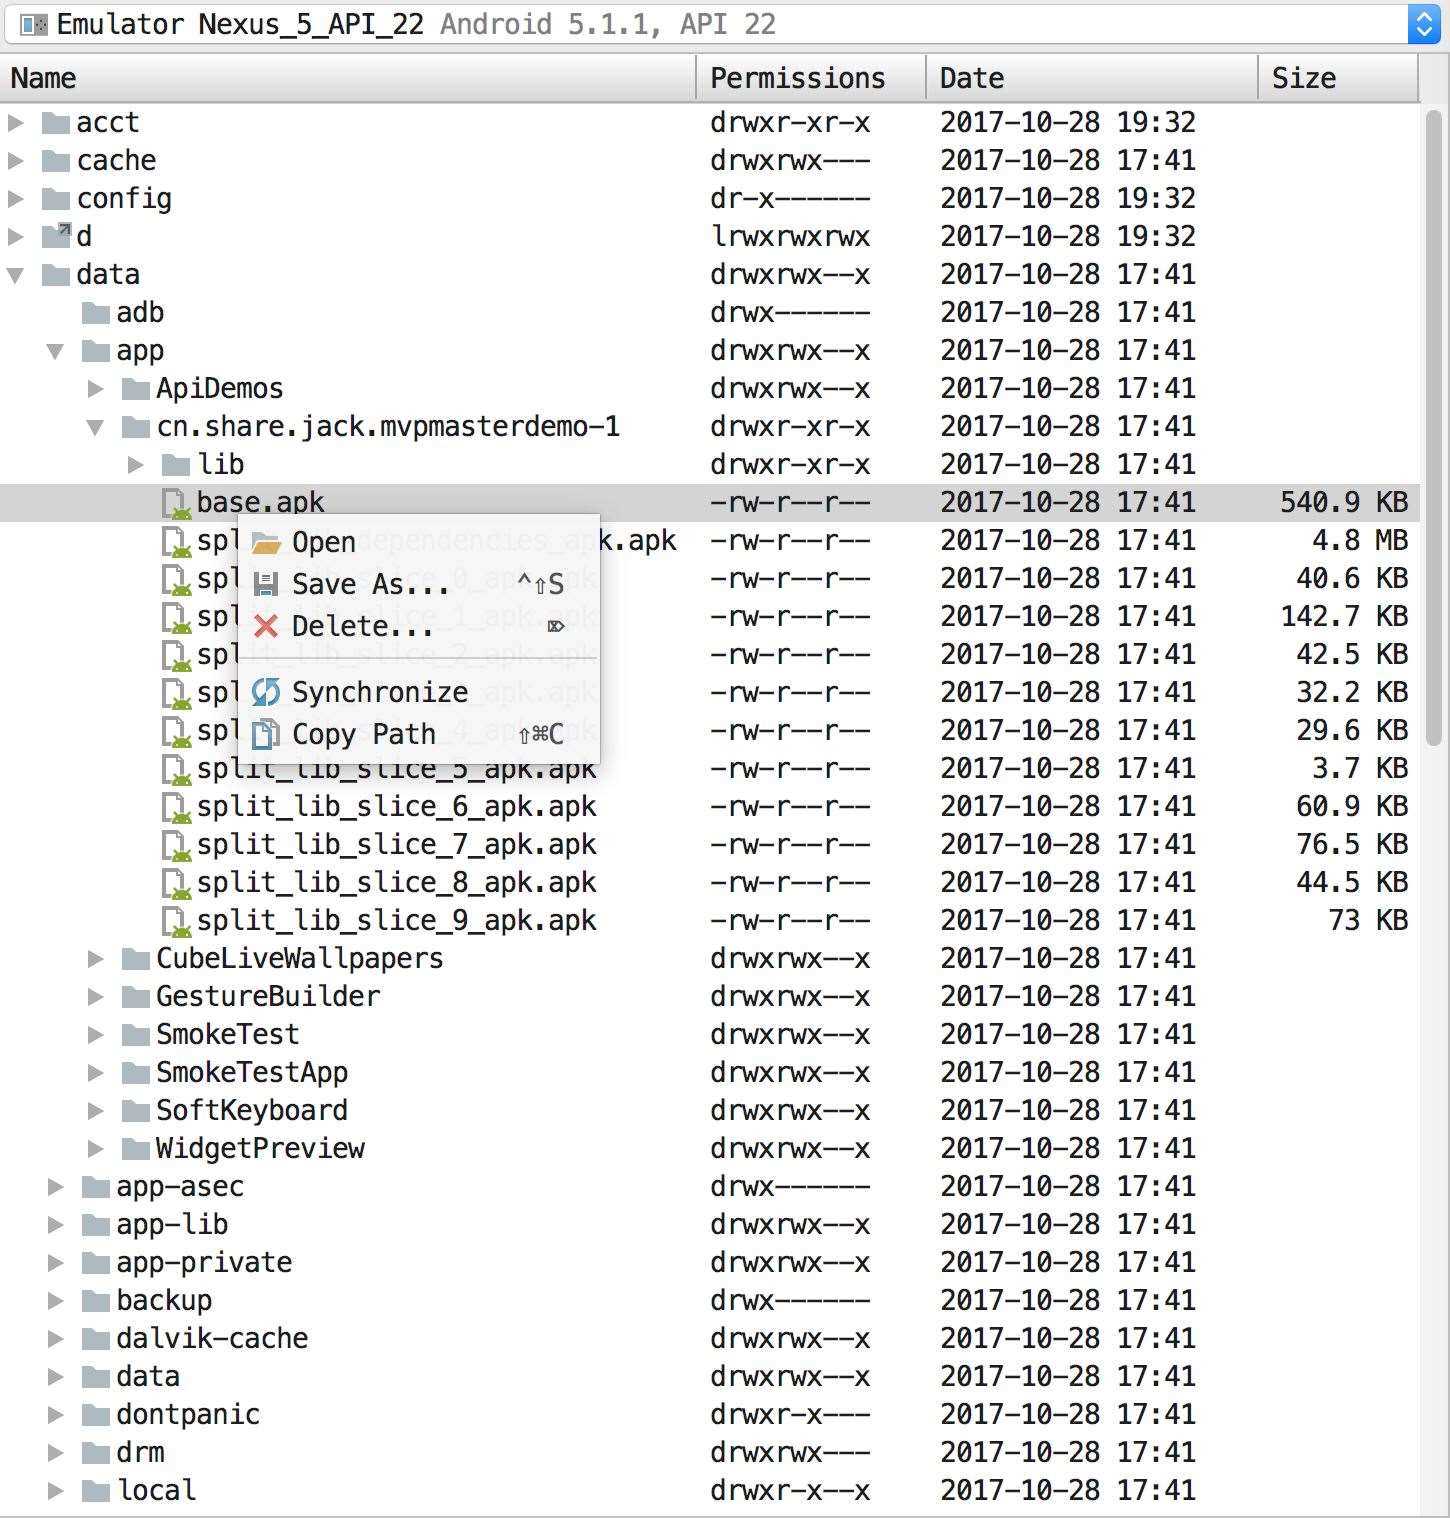Click the emulator device icon in selector
The image size is (1450, 1518).
click(x=35, y=25)
